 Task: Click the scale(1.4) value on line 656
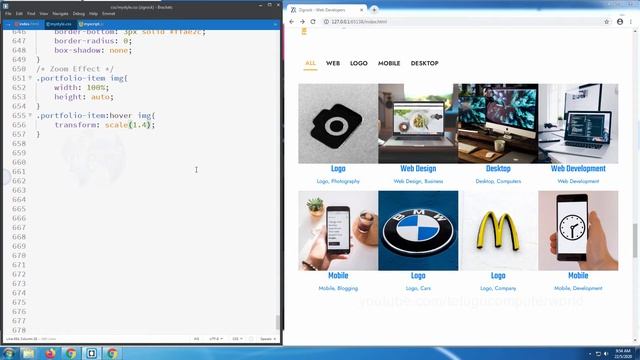click(x=130, y=125)
